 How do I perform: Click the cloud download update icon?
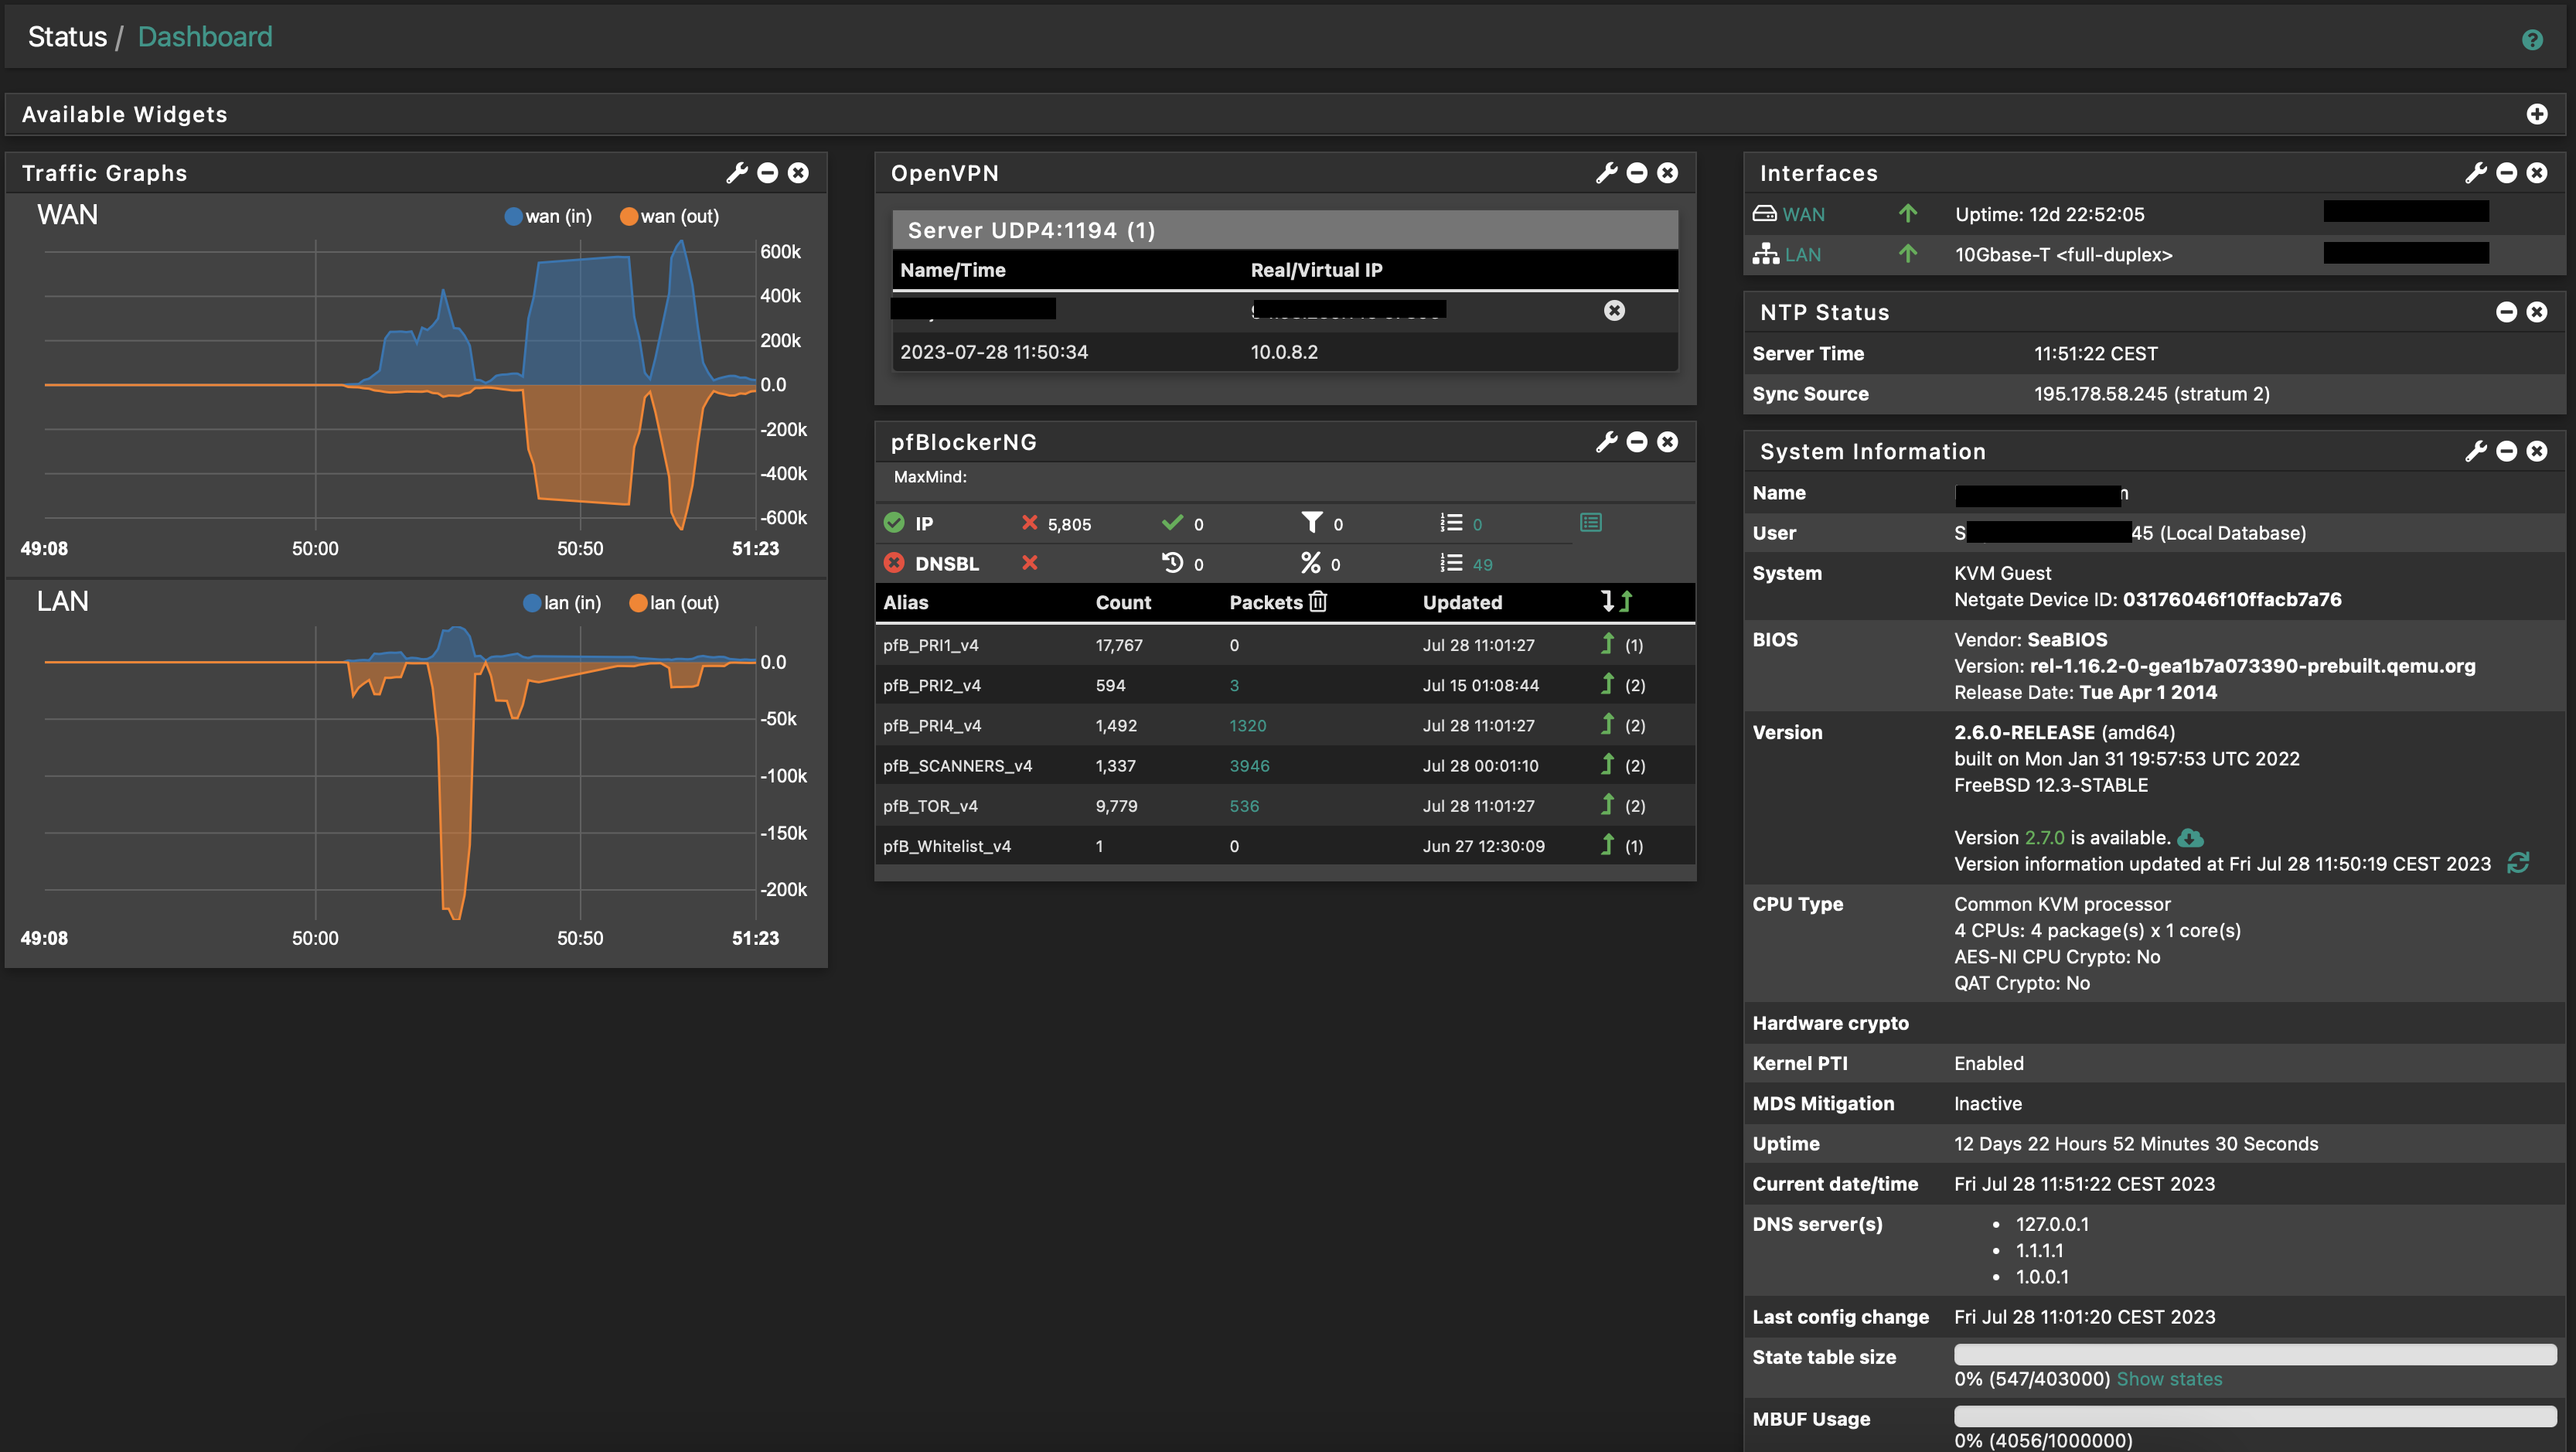[2190, 838]
